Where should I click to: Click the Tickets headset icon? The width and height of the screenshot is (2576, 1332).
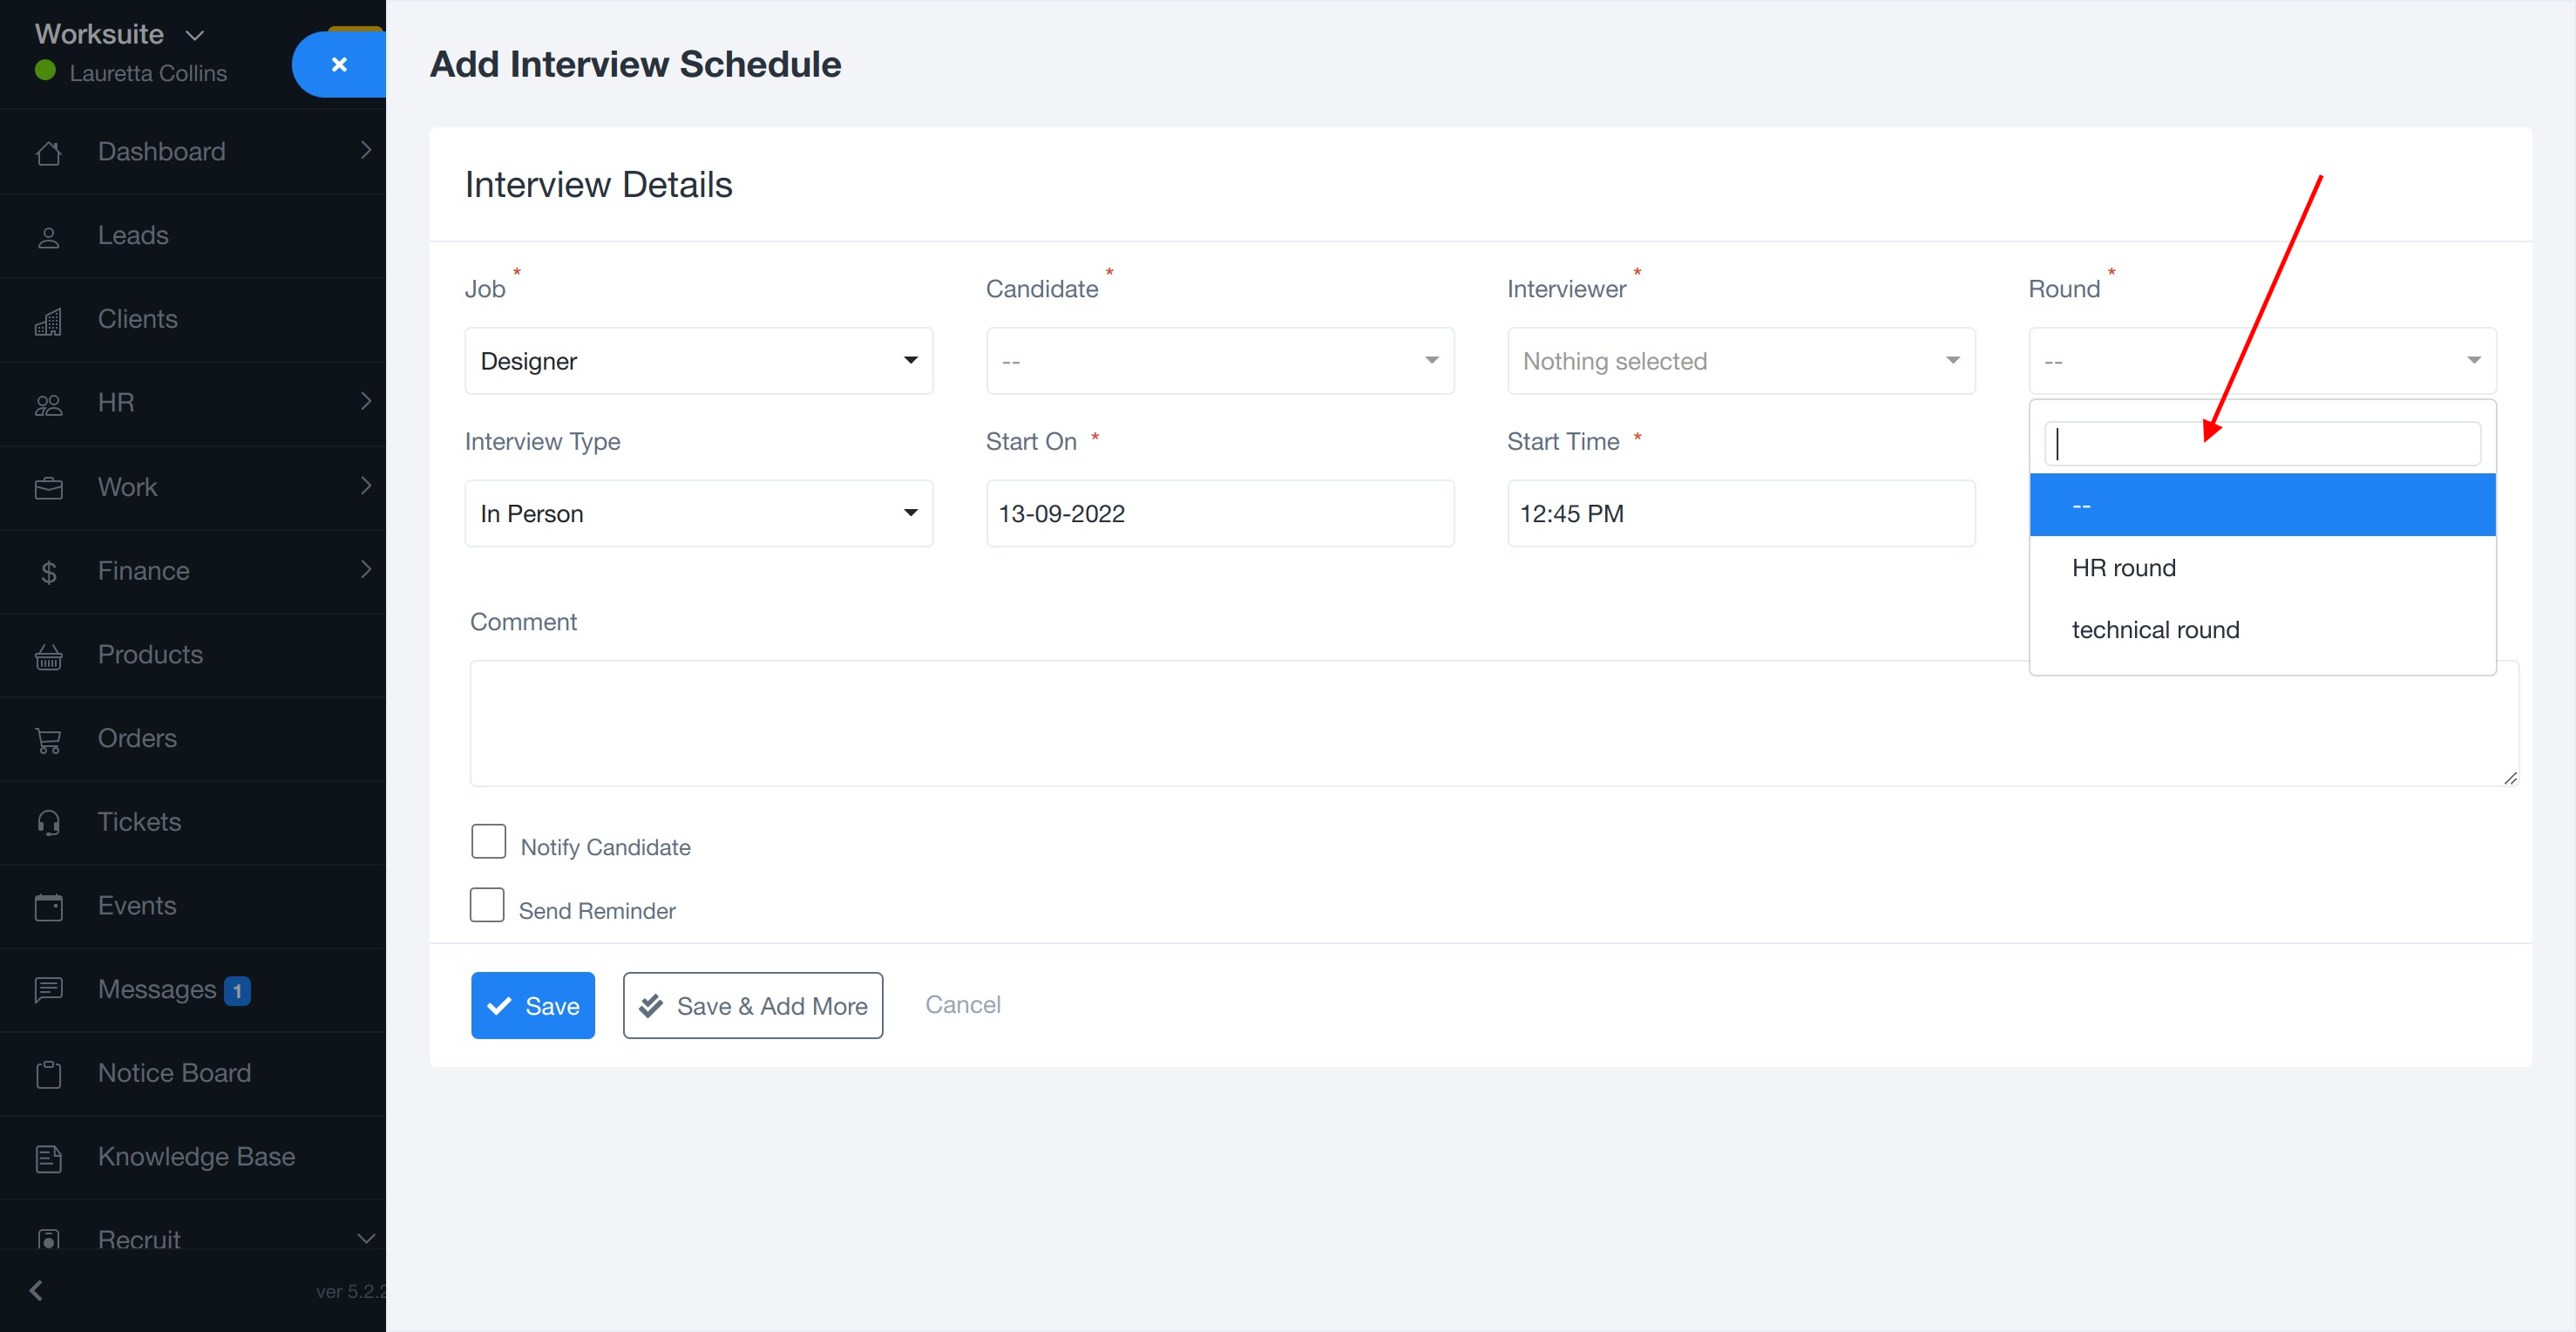(48, 823)
